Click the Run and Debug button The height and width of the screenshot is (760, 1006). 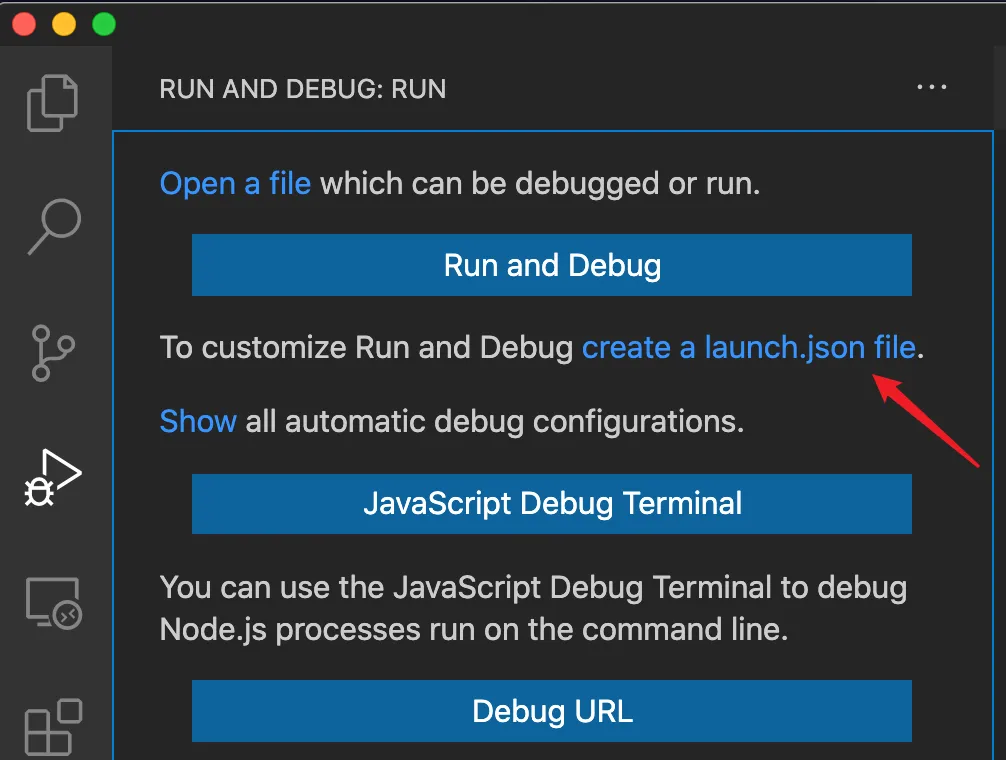(x=551, y=265)
